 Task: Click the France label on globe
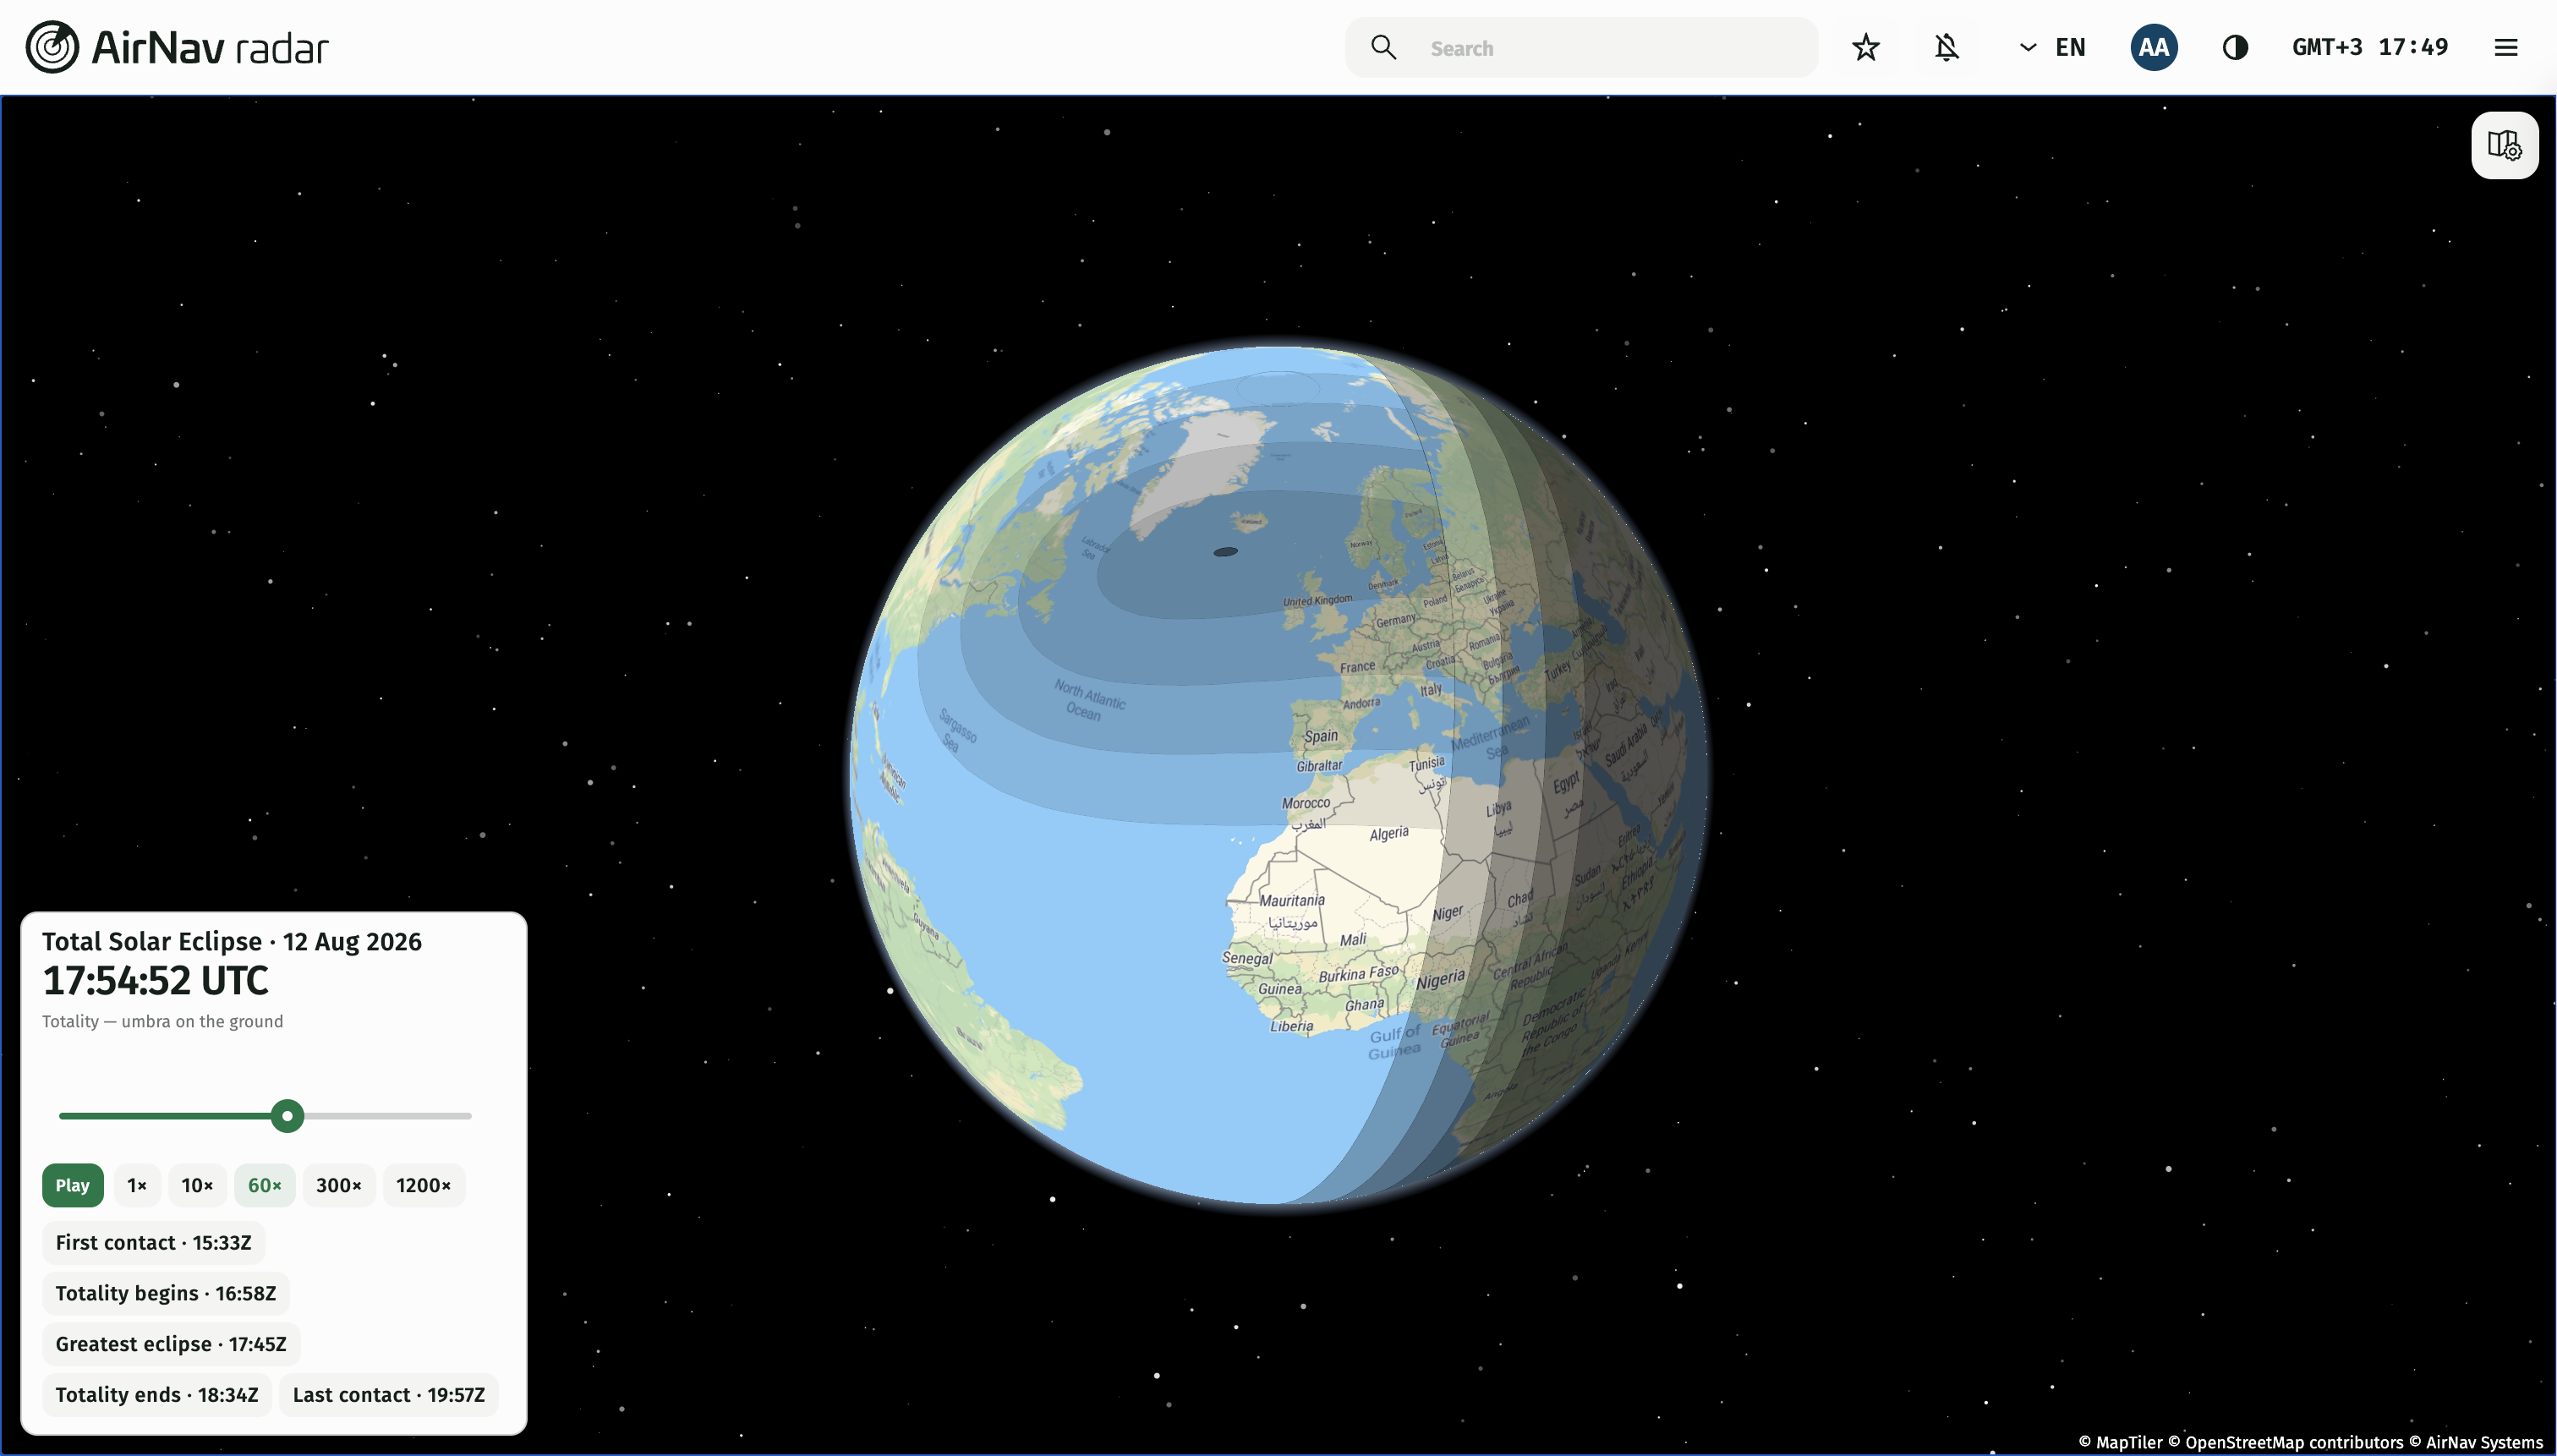click(x=1357, y=667)
